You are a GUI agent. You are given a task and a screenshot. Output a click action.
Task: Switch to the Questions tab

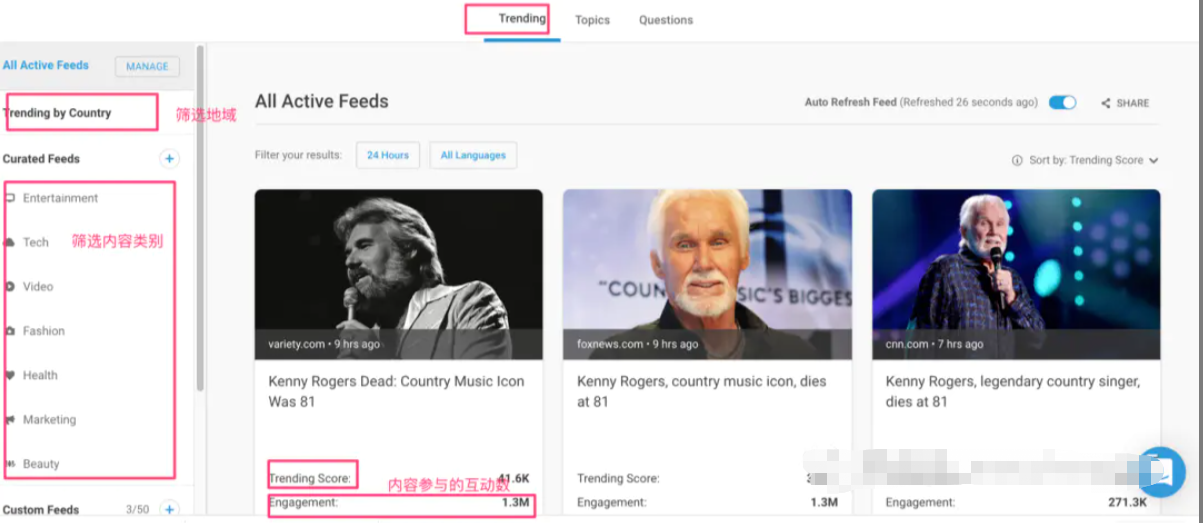pyautogui.click(x=666, y=20)
